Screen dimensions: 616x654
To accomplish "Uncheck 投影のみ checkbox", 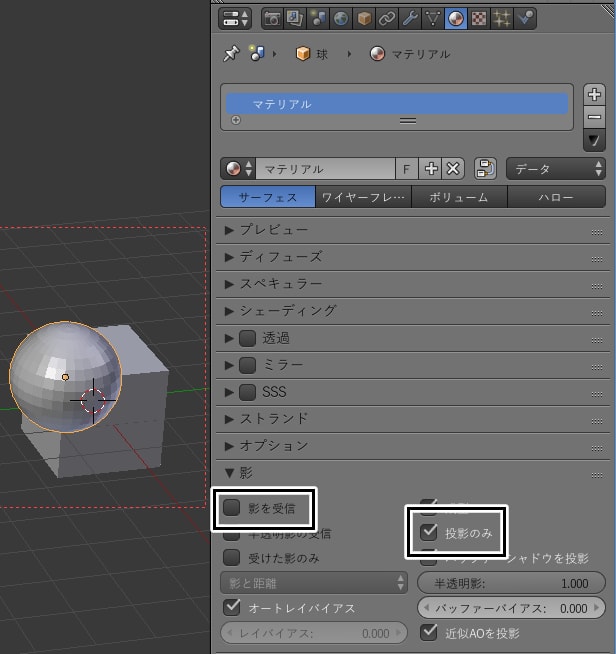I will click(x=429, y=533).
